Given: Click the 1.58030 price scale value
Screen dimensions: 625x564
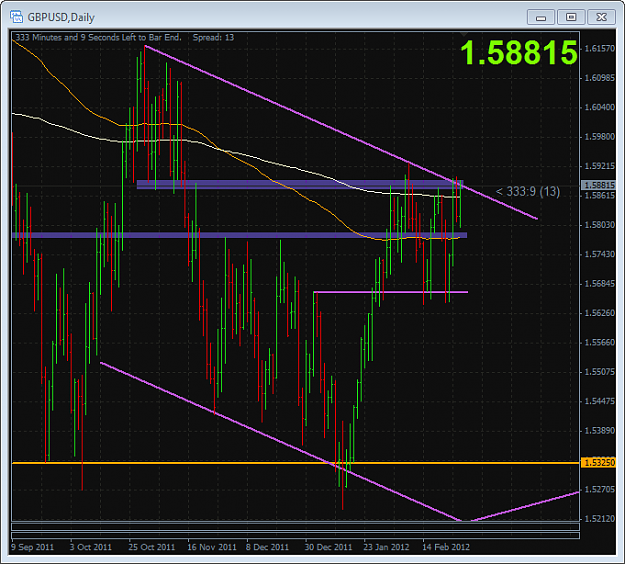Looking at the screenshot, I should point(599,225).
